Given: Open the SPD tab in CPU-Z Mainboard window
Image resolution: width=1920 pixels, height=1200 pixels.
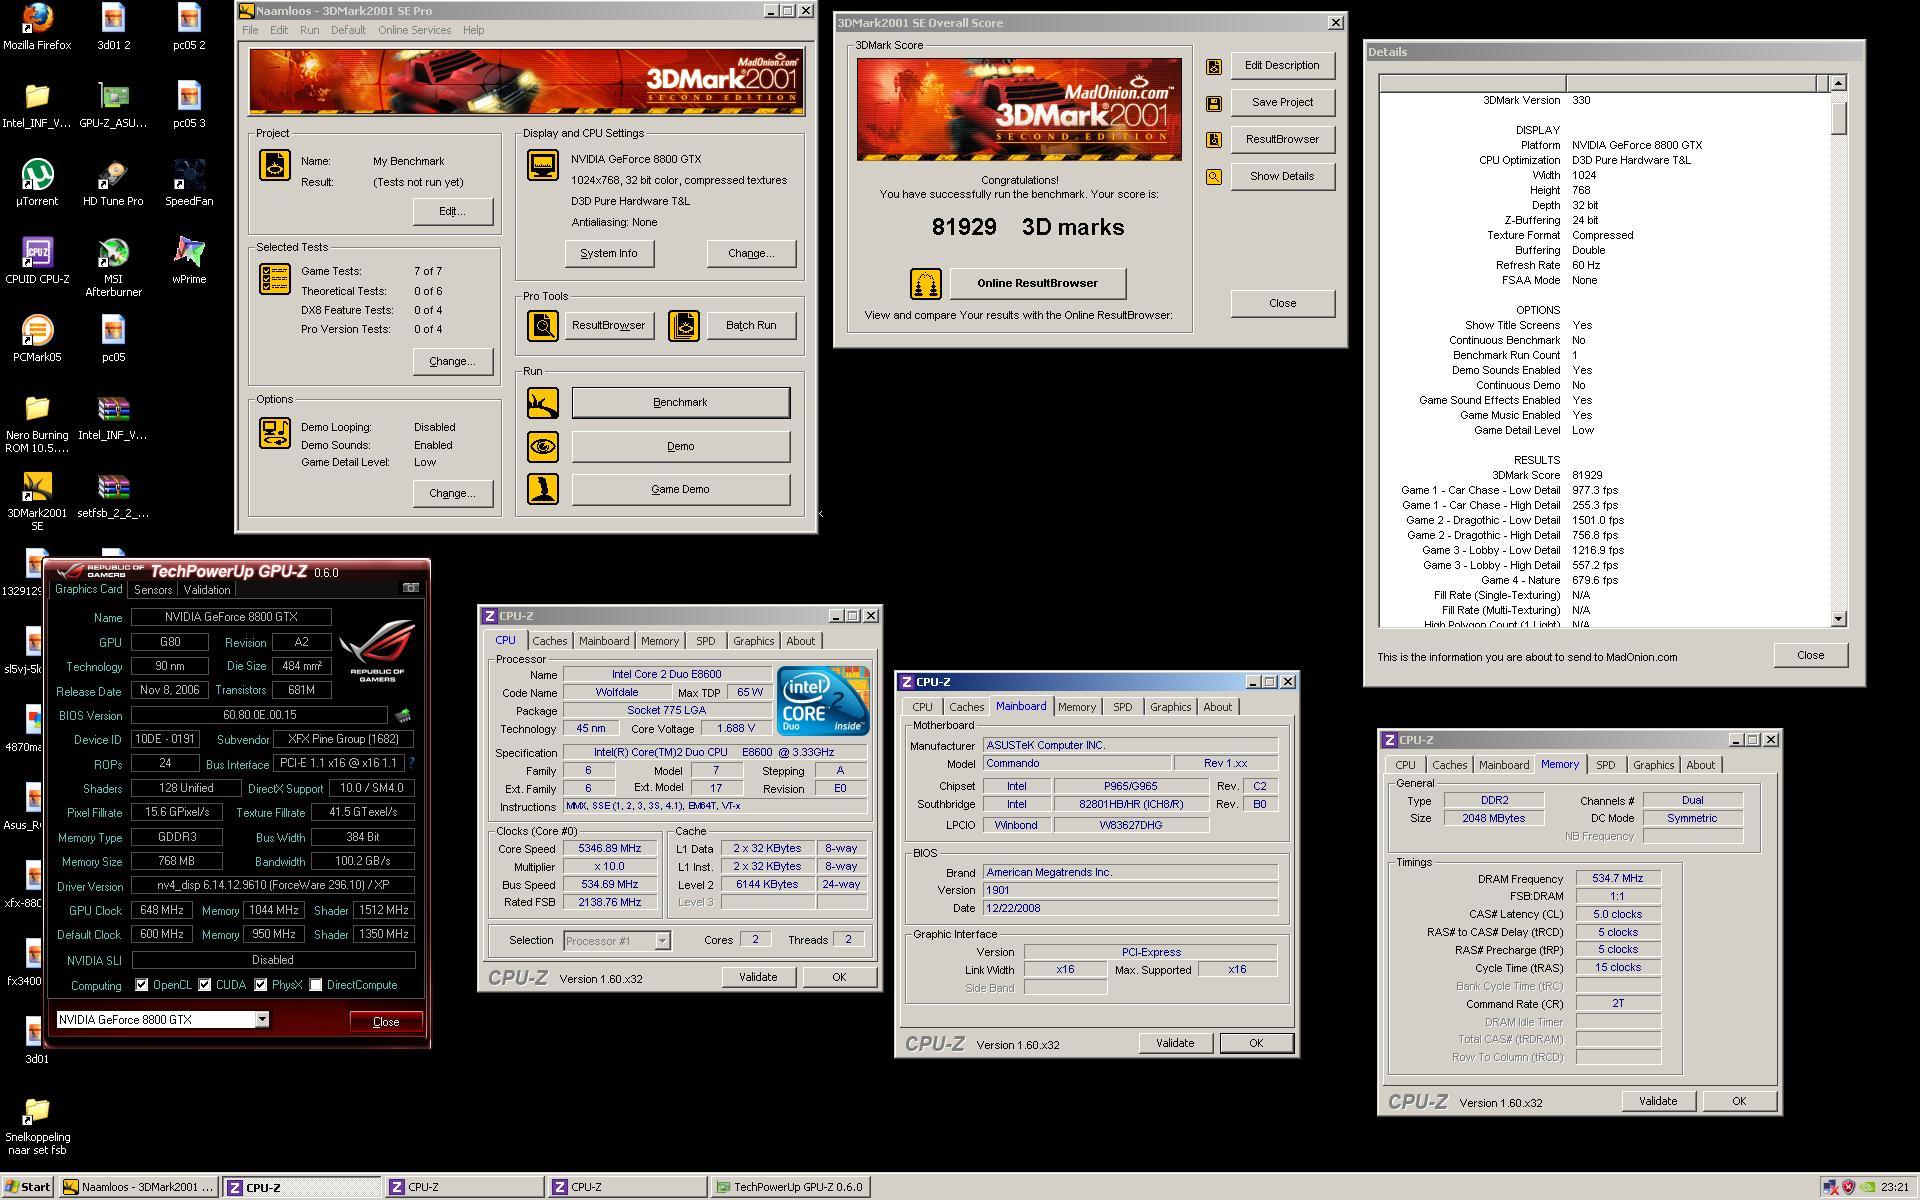Looking at the screenshot, I should coord(1122,707).
